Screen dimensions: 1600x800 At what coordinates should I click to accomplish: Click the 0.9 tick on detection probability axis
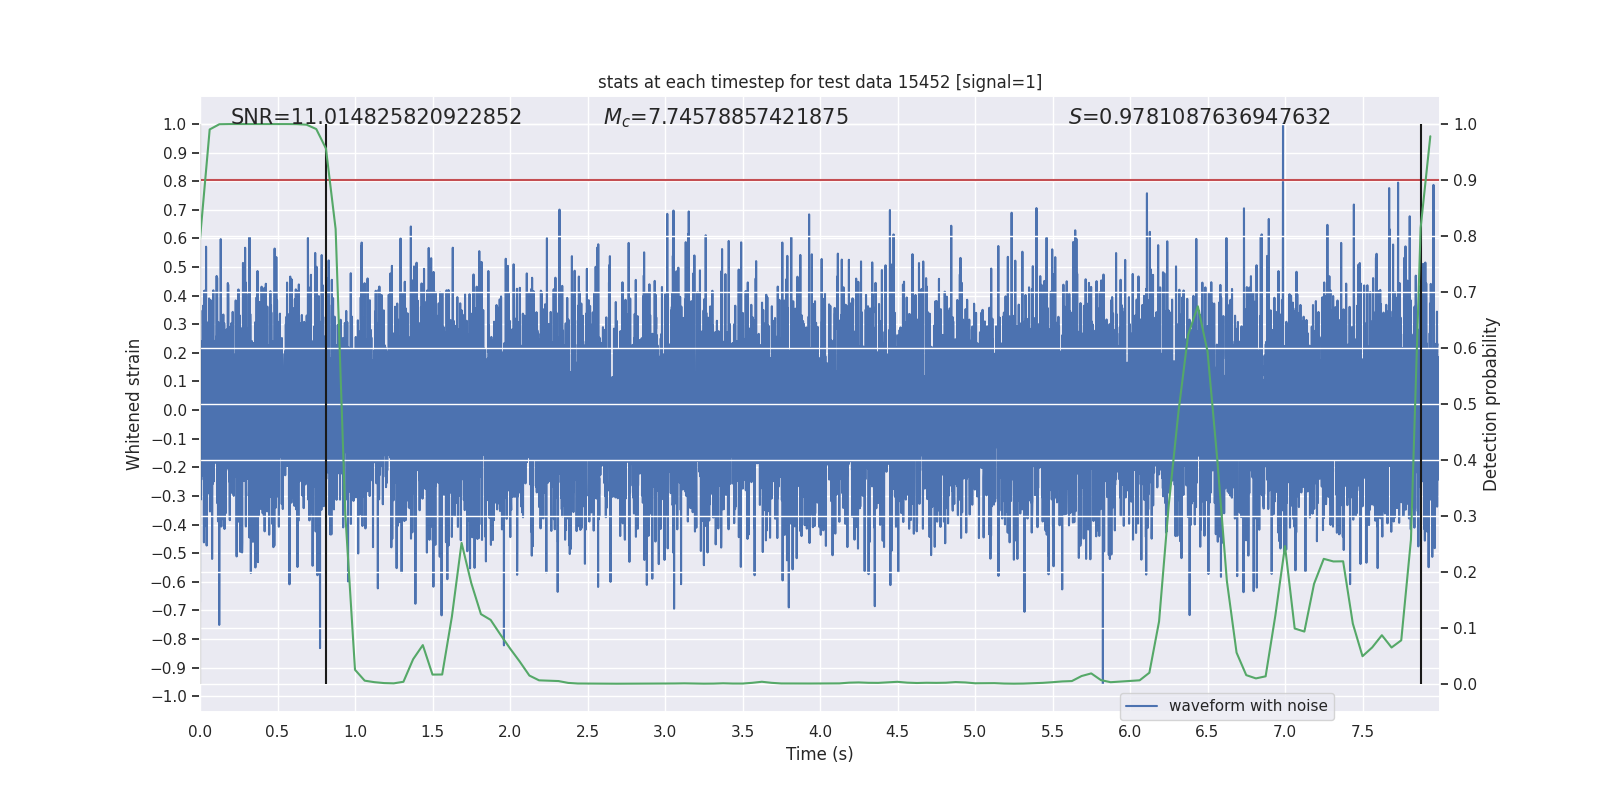tap(1465, 181)
